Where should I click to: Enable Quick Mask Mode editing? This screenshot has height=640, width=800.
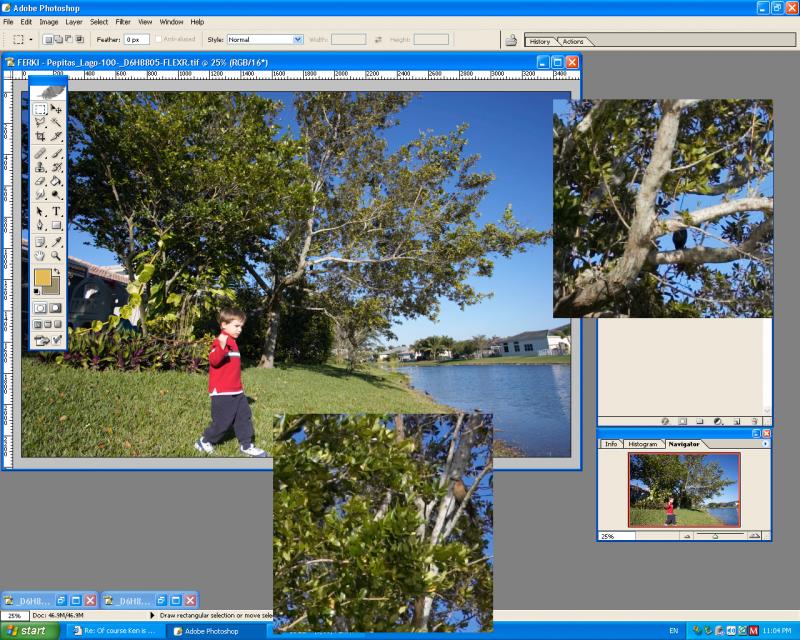click(56, 308)
